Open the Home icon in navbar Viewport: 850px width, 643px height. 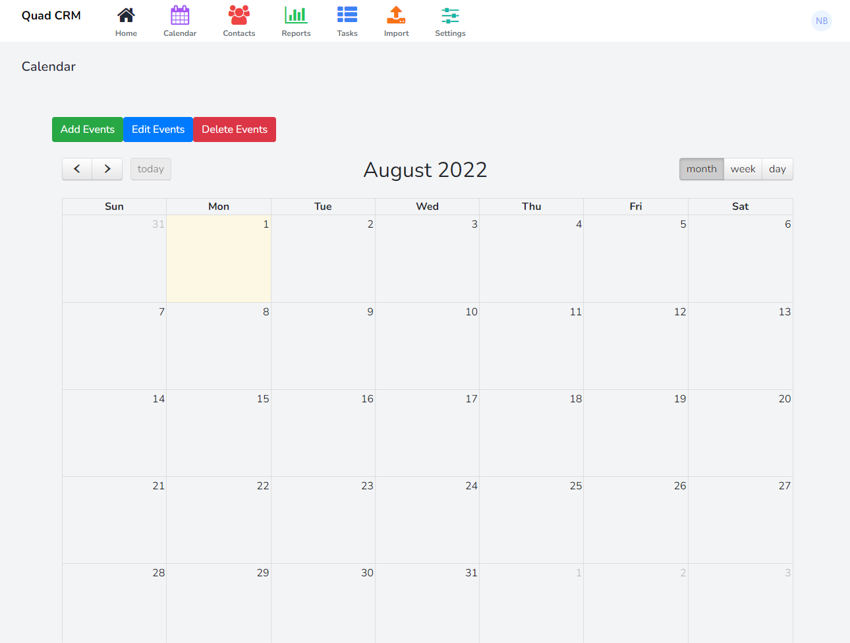pos(126,15)
